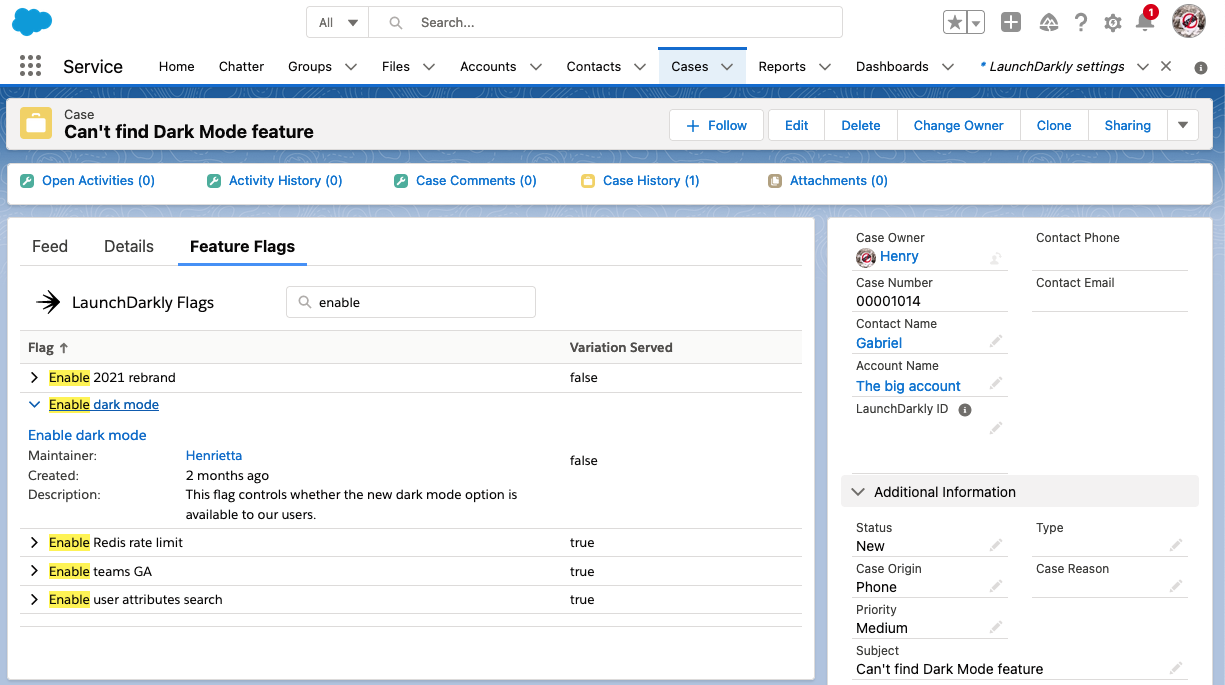Screen dimensions: 1225x685
Task: Expand the Enable Redis rate limit row
Action: tap(35, 543)
